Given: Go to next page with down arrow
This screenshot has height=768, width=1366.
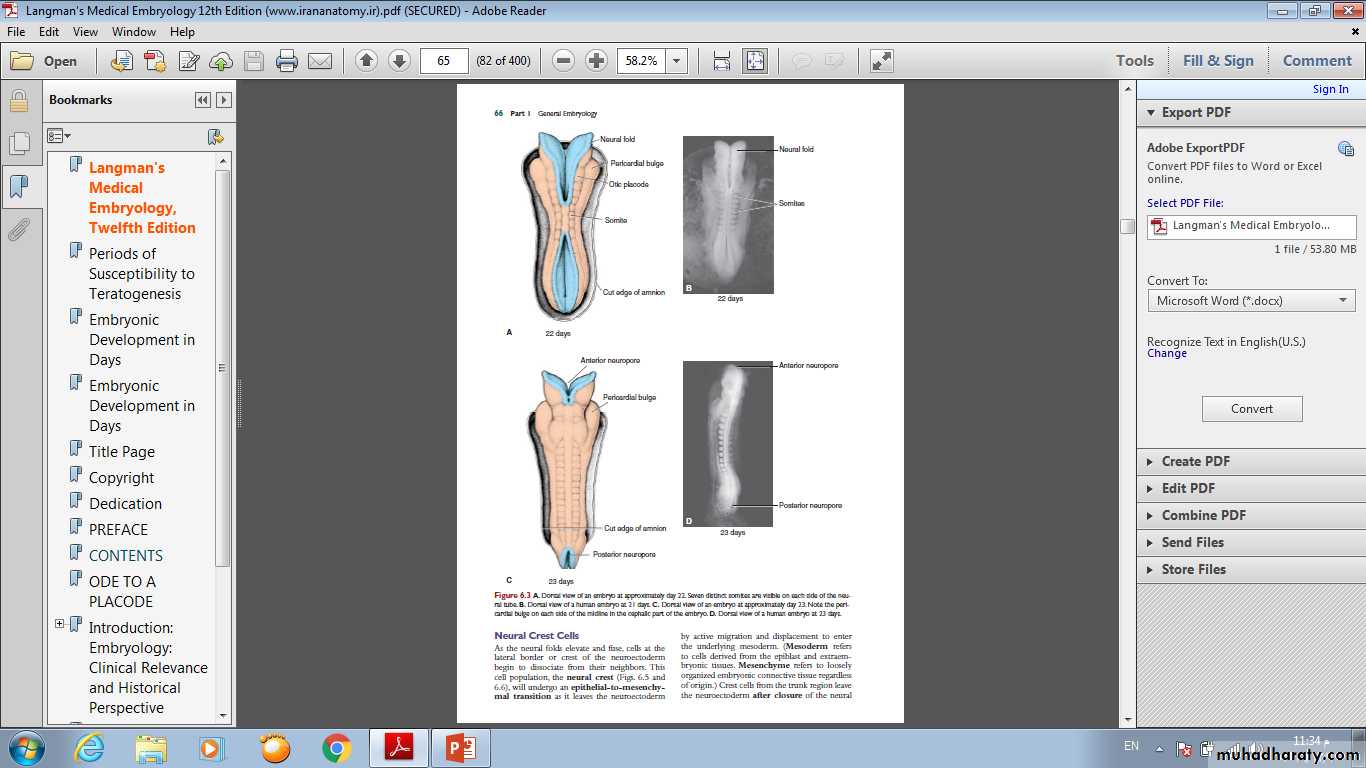Looking at the screenshot, I should click(399, 61).
